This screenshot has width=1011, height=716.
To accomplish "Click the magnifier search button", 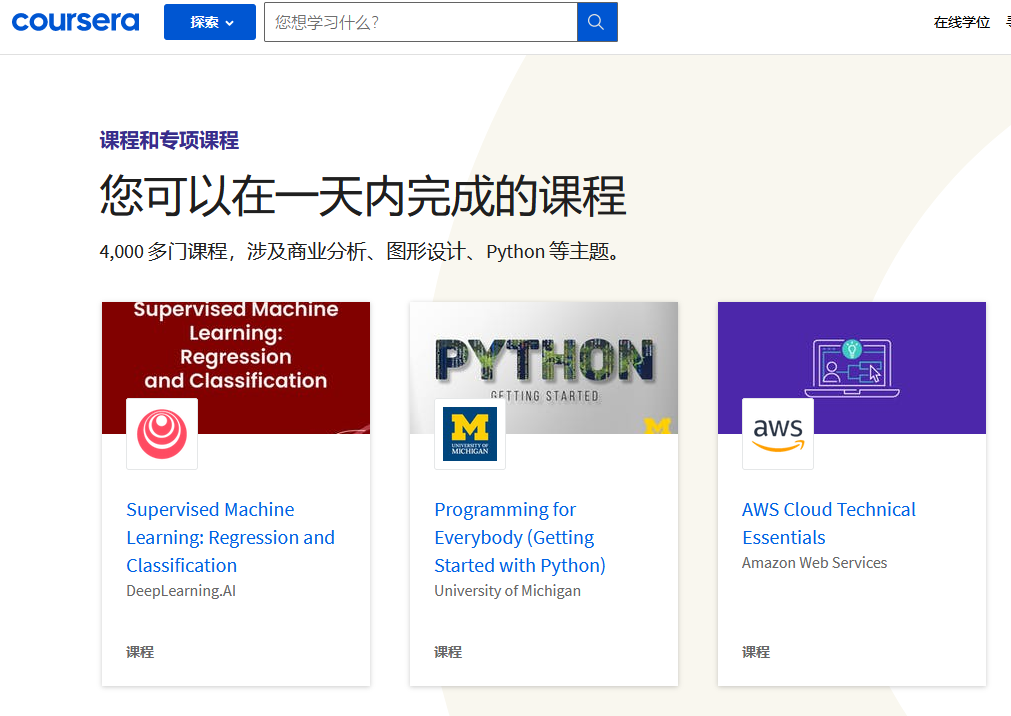I will tap(597, 22).
